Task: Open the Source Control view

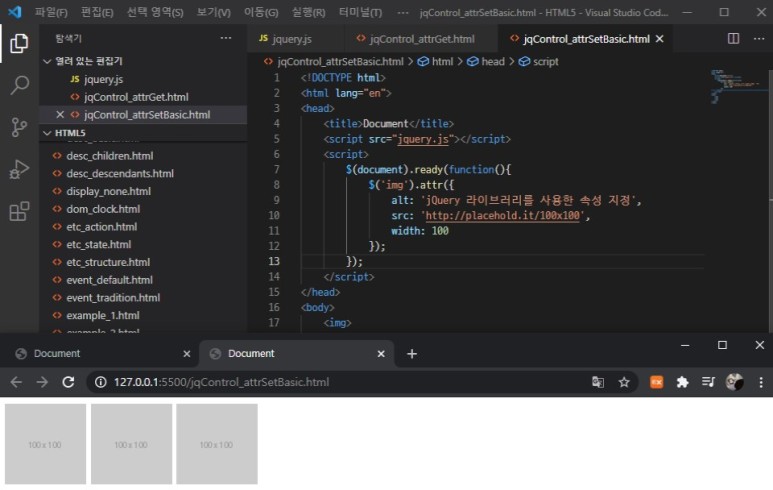Action: tap(19, 127)
